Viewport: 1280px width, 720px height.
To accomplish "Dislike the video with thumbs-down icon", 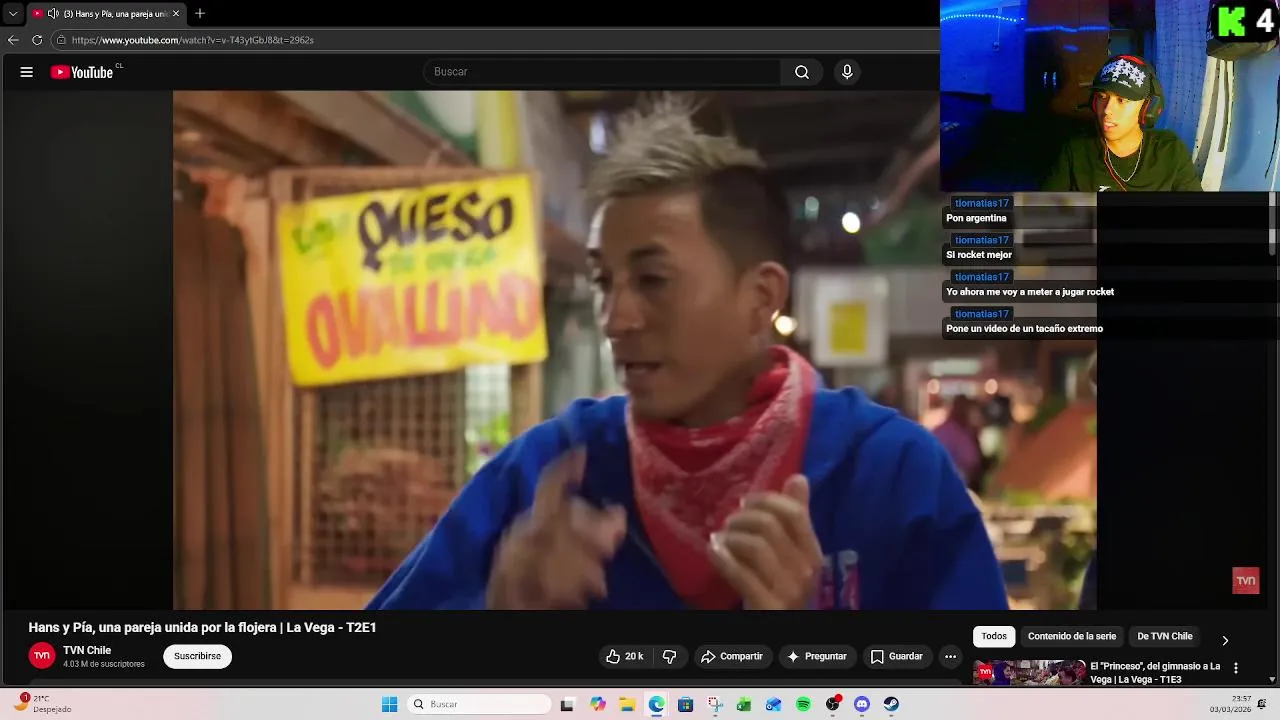I will (x=670, y=656).
